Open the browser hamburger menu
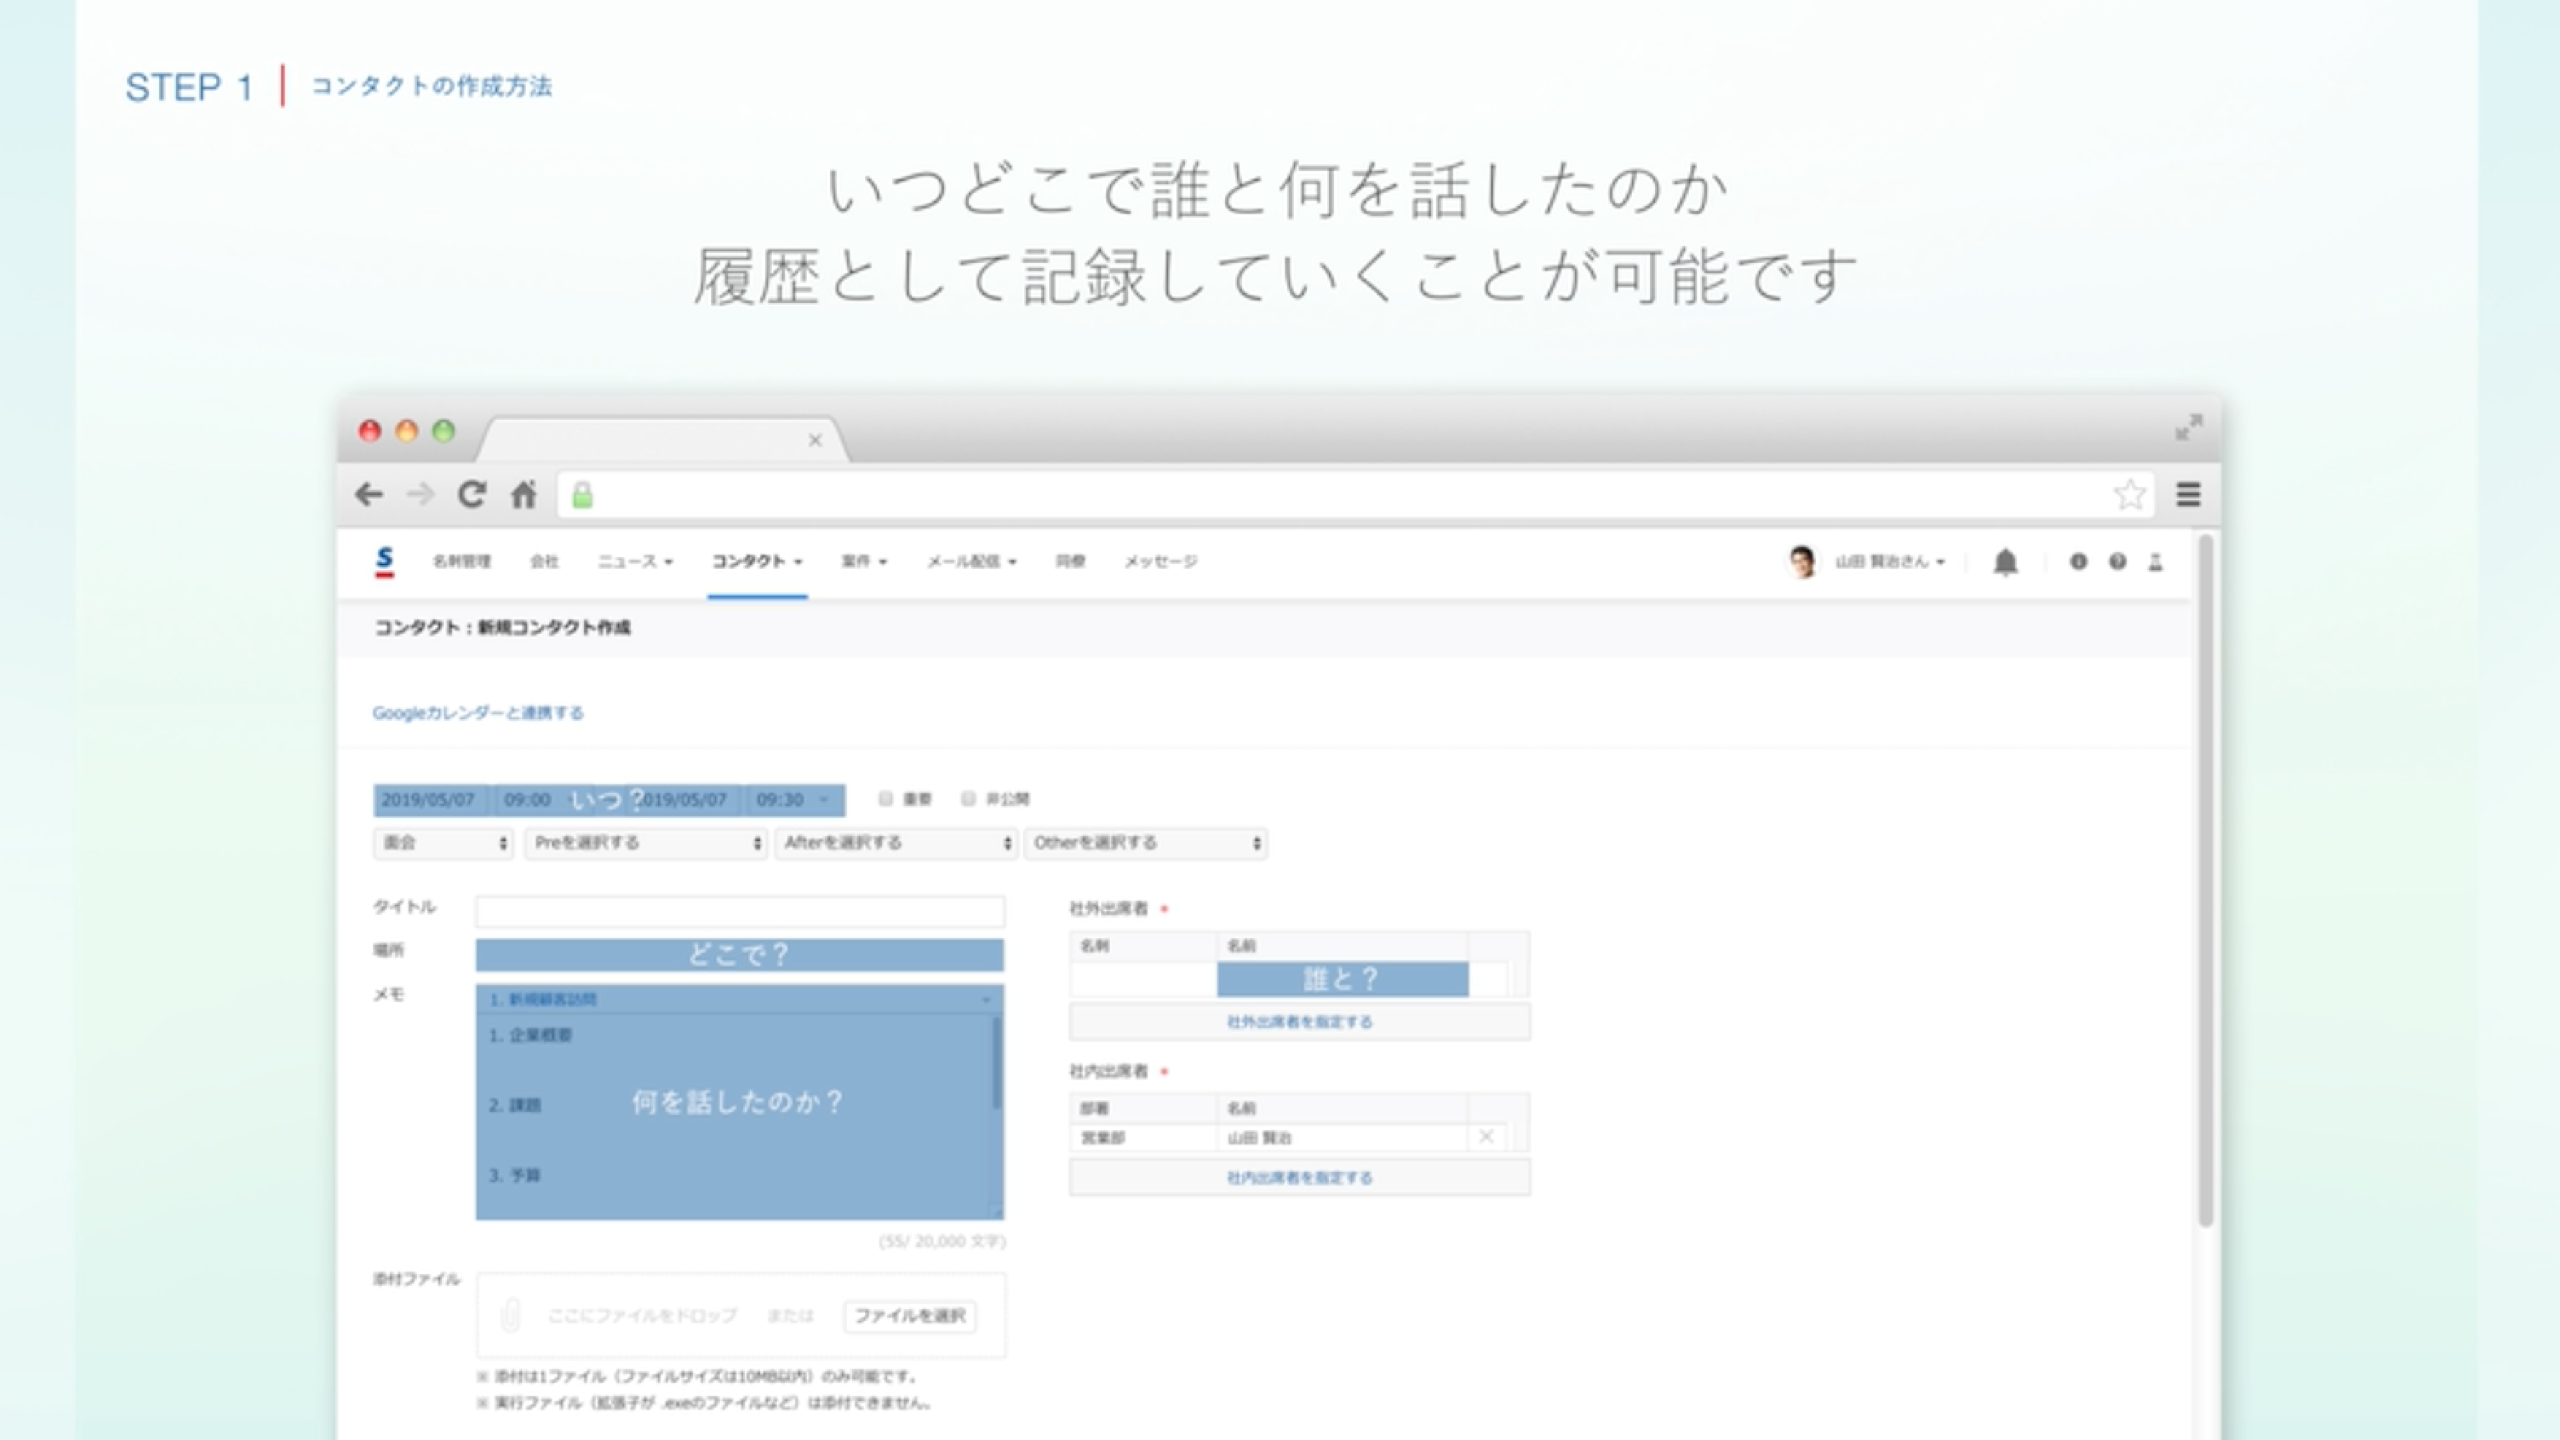This screenshot has height=1440, width=2560. tap(2188, 494)
